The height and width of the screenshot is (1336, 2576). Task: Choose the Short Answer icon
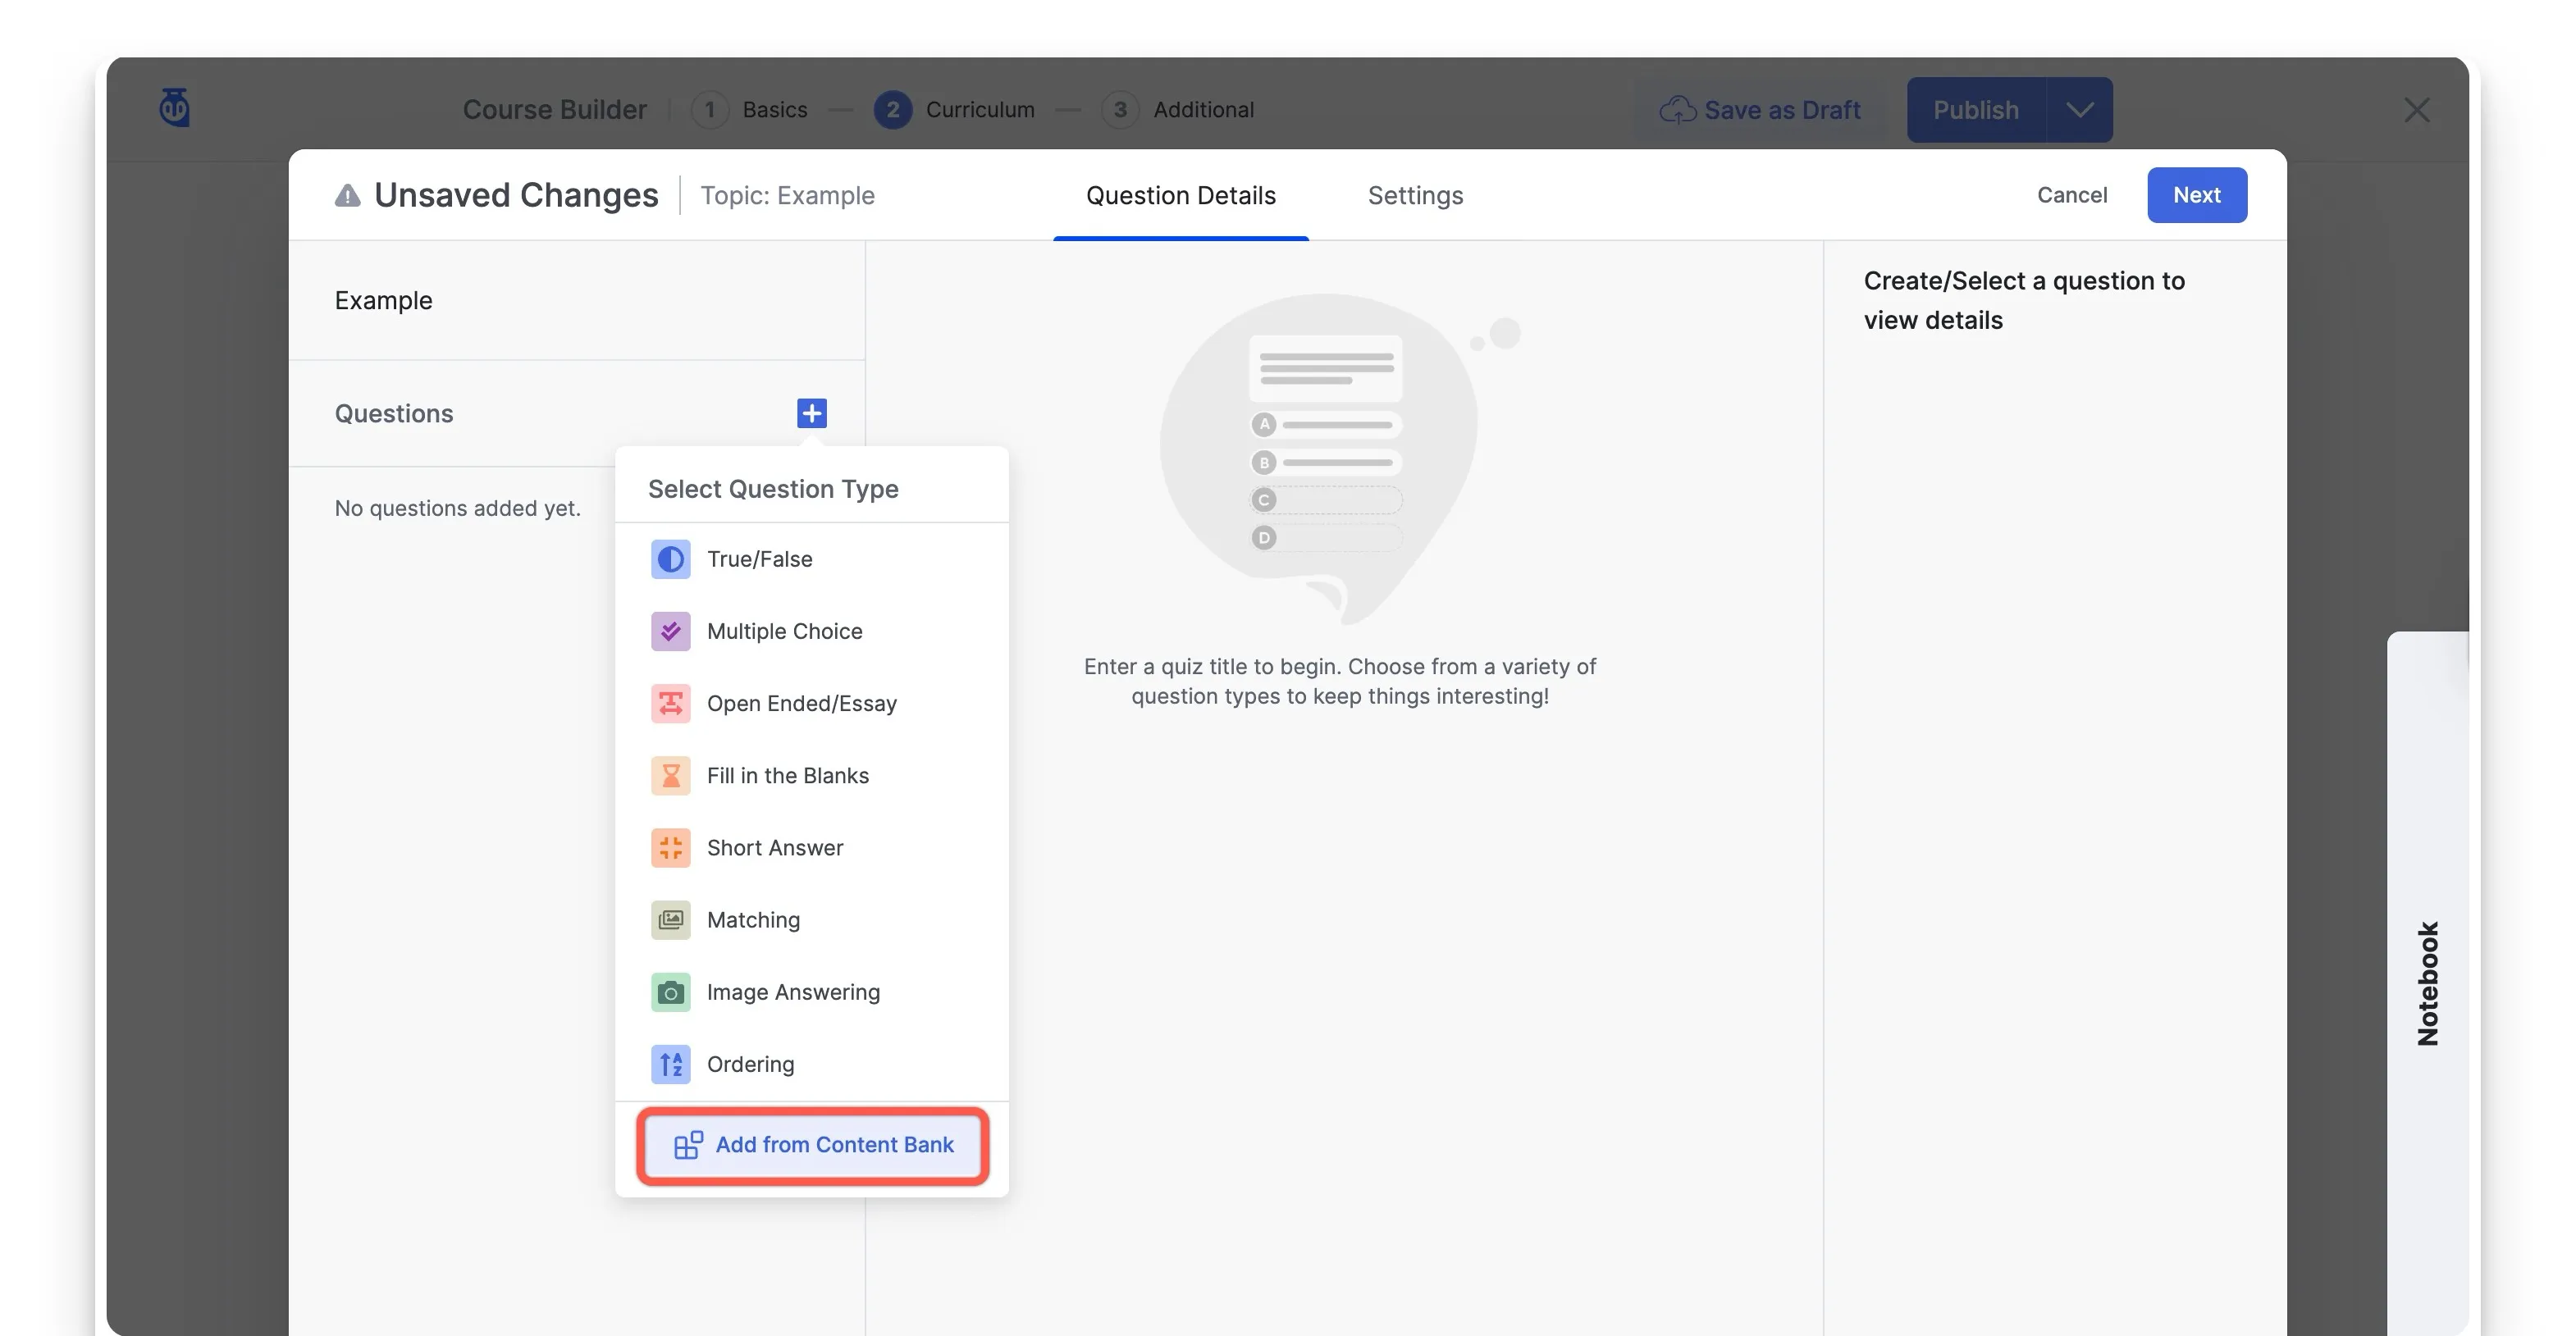click(670, 847)
